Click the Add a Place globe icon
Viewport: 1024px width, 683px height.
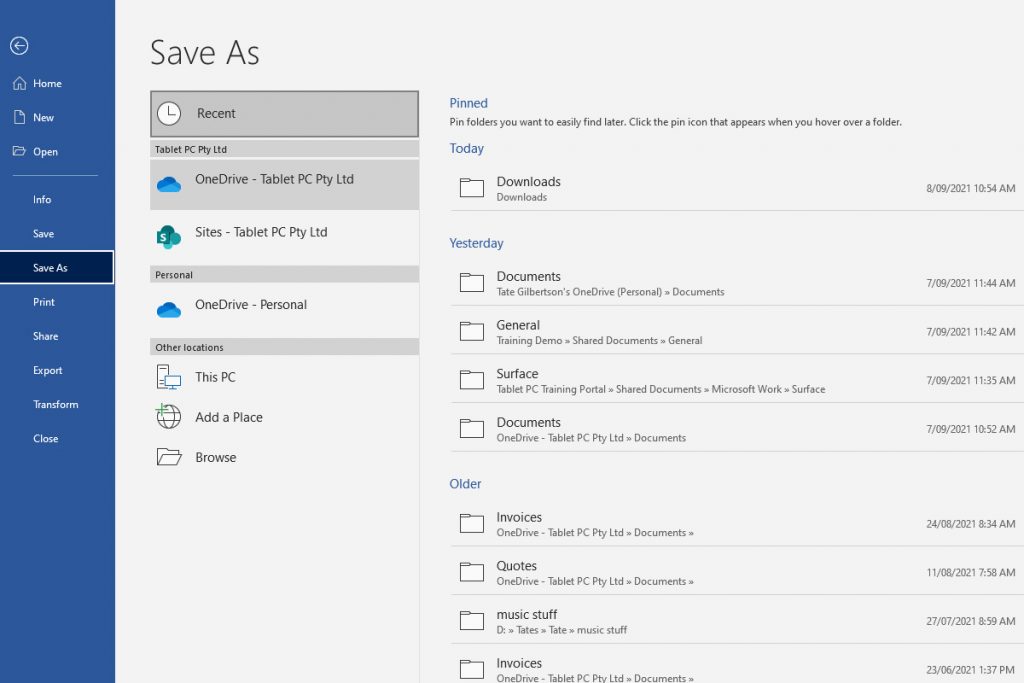[x=168, y=417]
